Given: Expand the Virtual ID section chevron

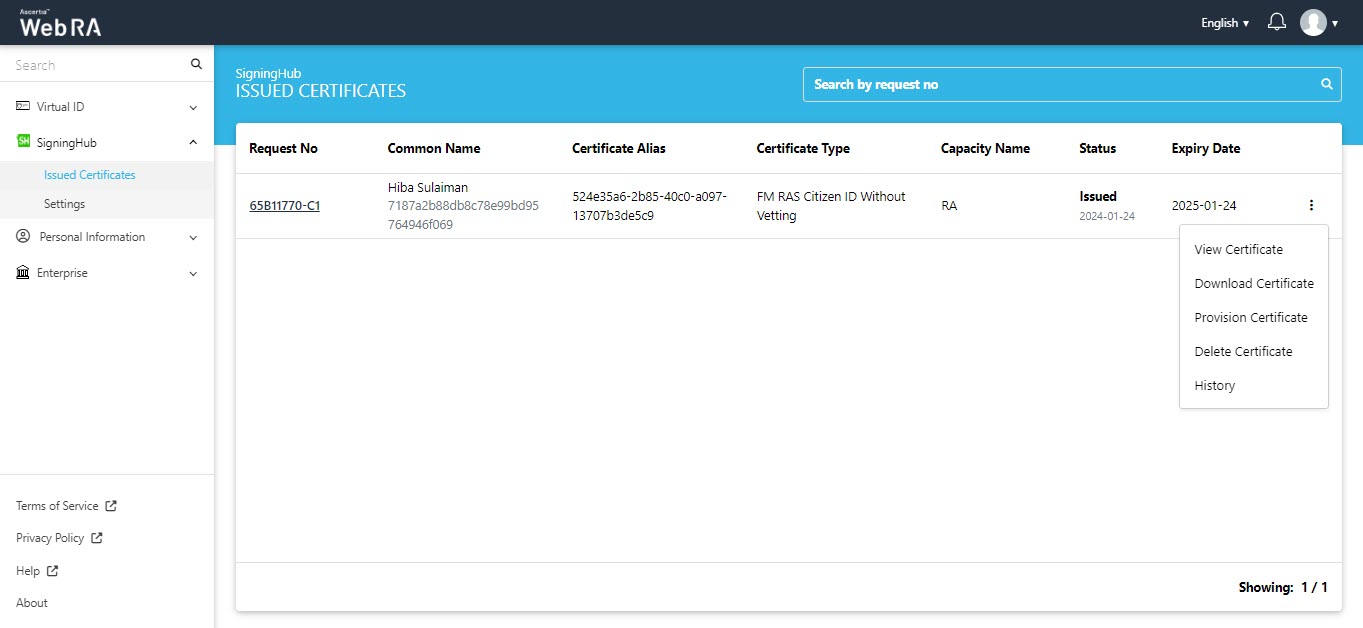Looking at the screenshot, I should 193,107.
